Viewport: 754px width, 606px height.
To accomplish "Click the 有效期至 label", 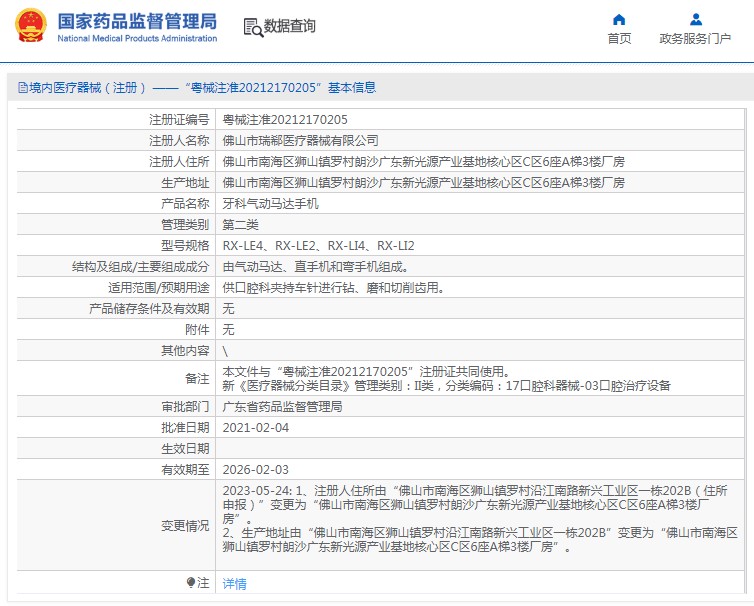I will click(x=185, y=470).
